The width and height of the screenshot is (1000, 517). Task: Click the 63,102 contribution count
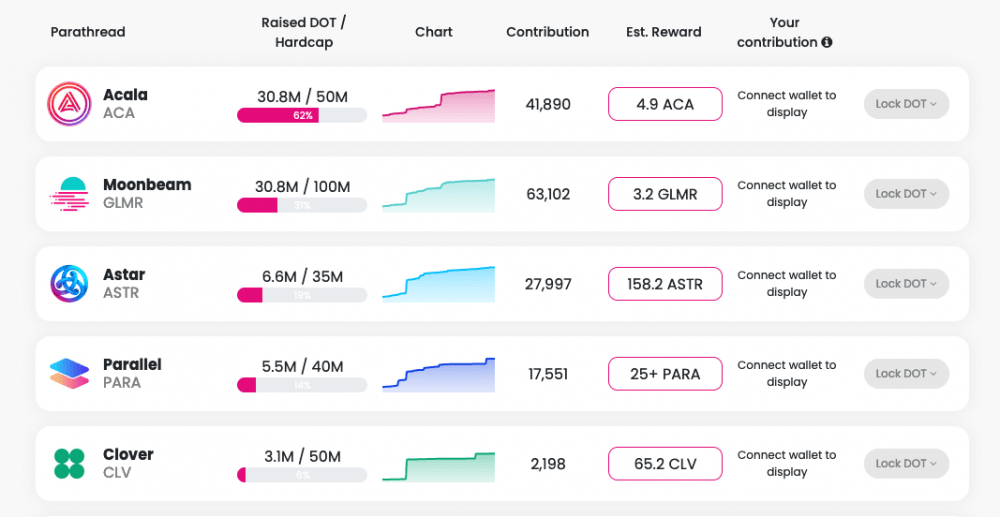[x=548, y=194]
